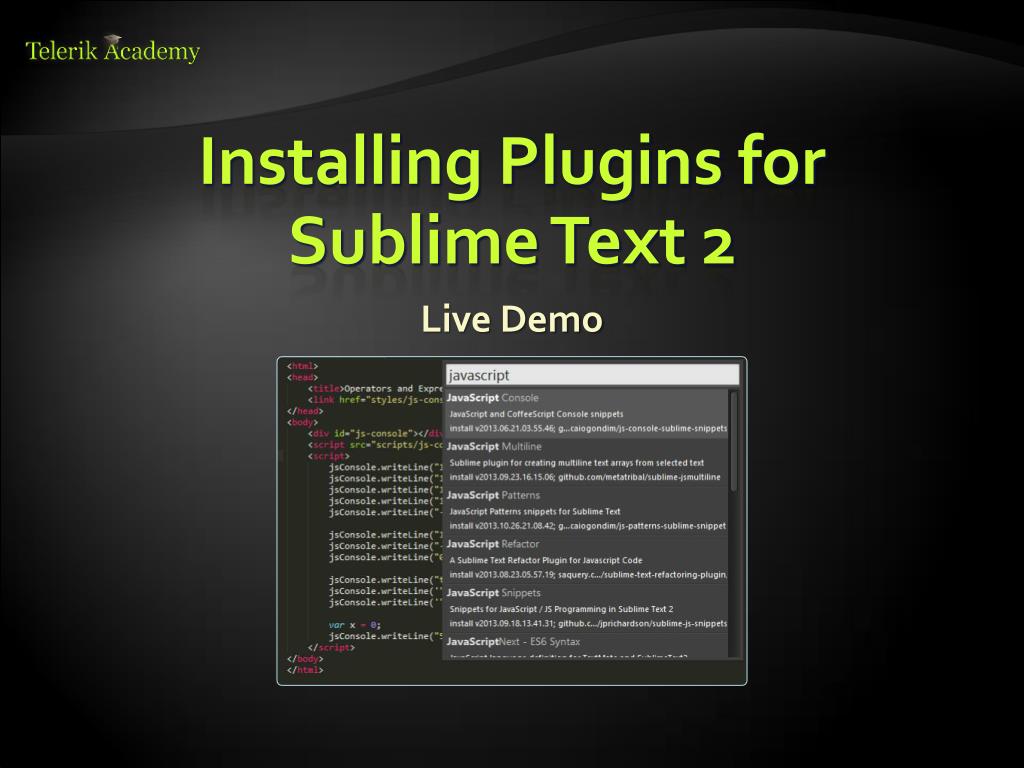The height and width of the screenshot is (768, 1024).
Task: Click the 'var x = 0;' code line
Action: pyautogui.click(x=355, y=625)
